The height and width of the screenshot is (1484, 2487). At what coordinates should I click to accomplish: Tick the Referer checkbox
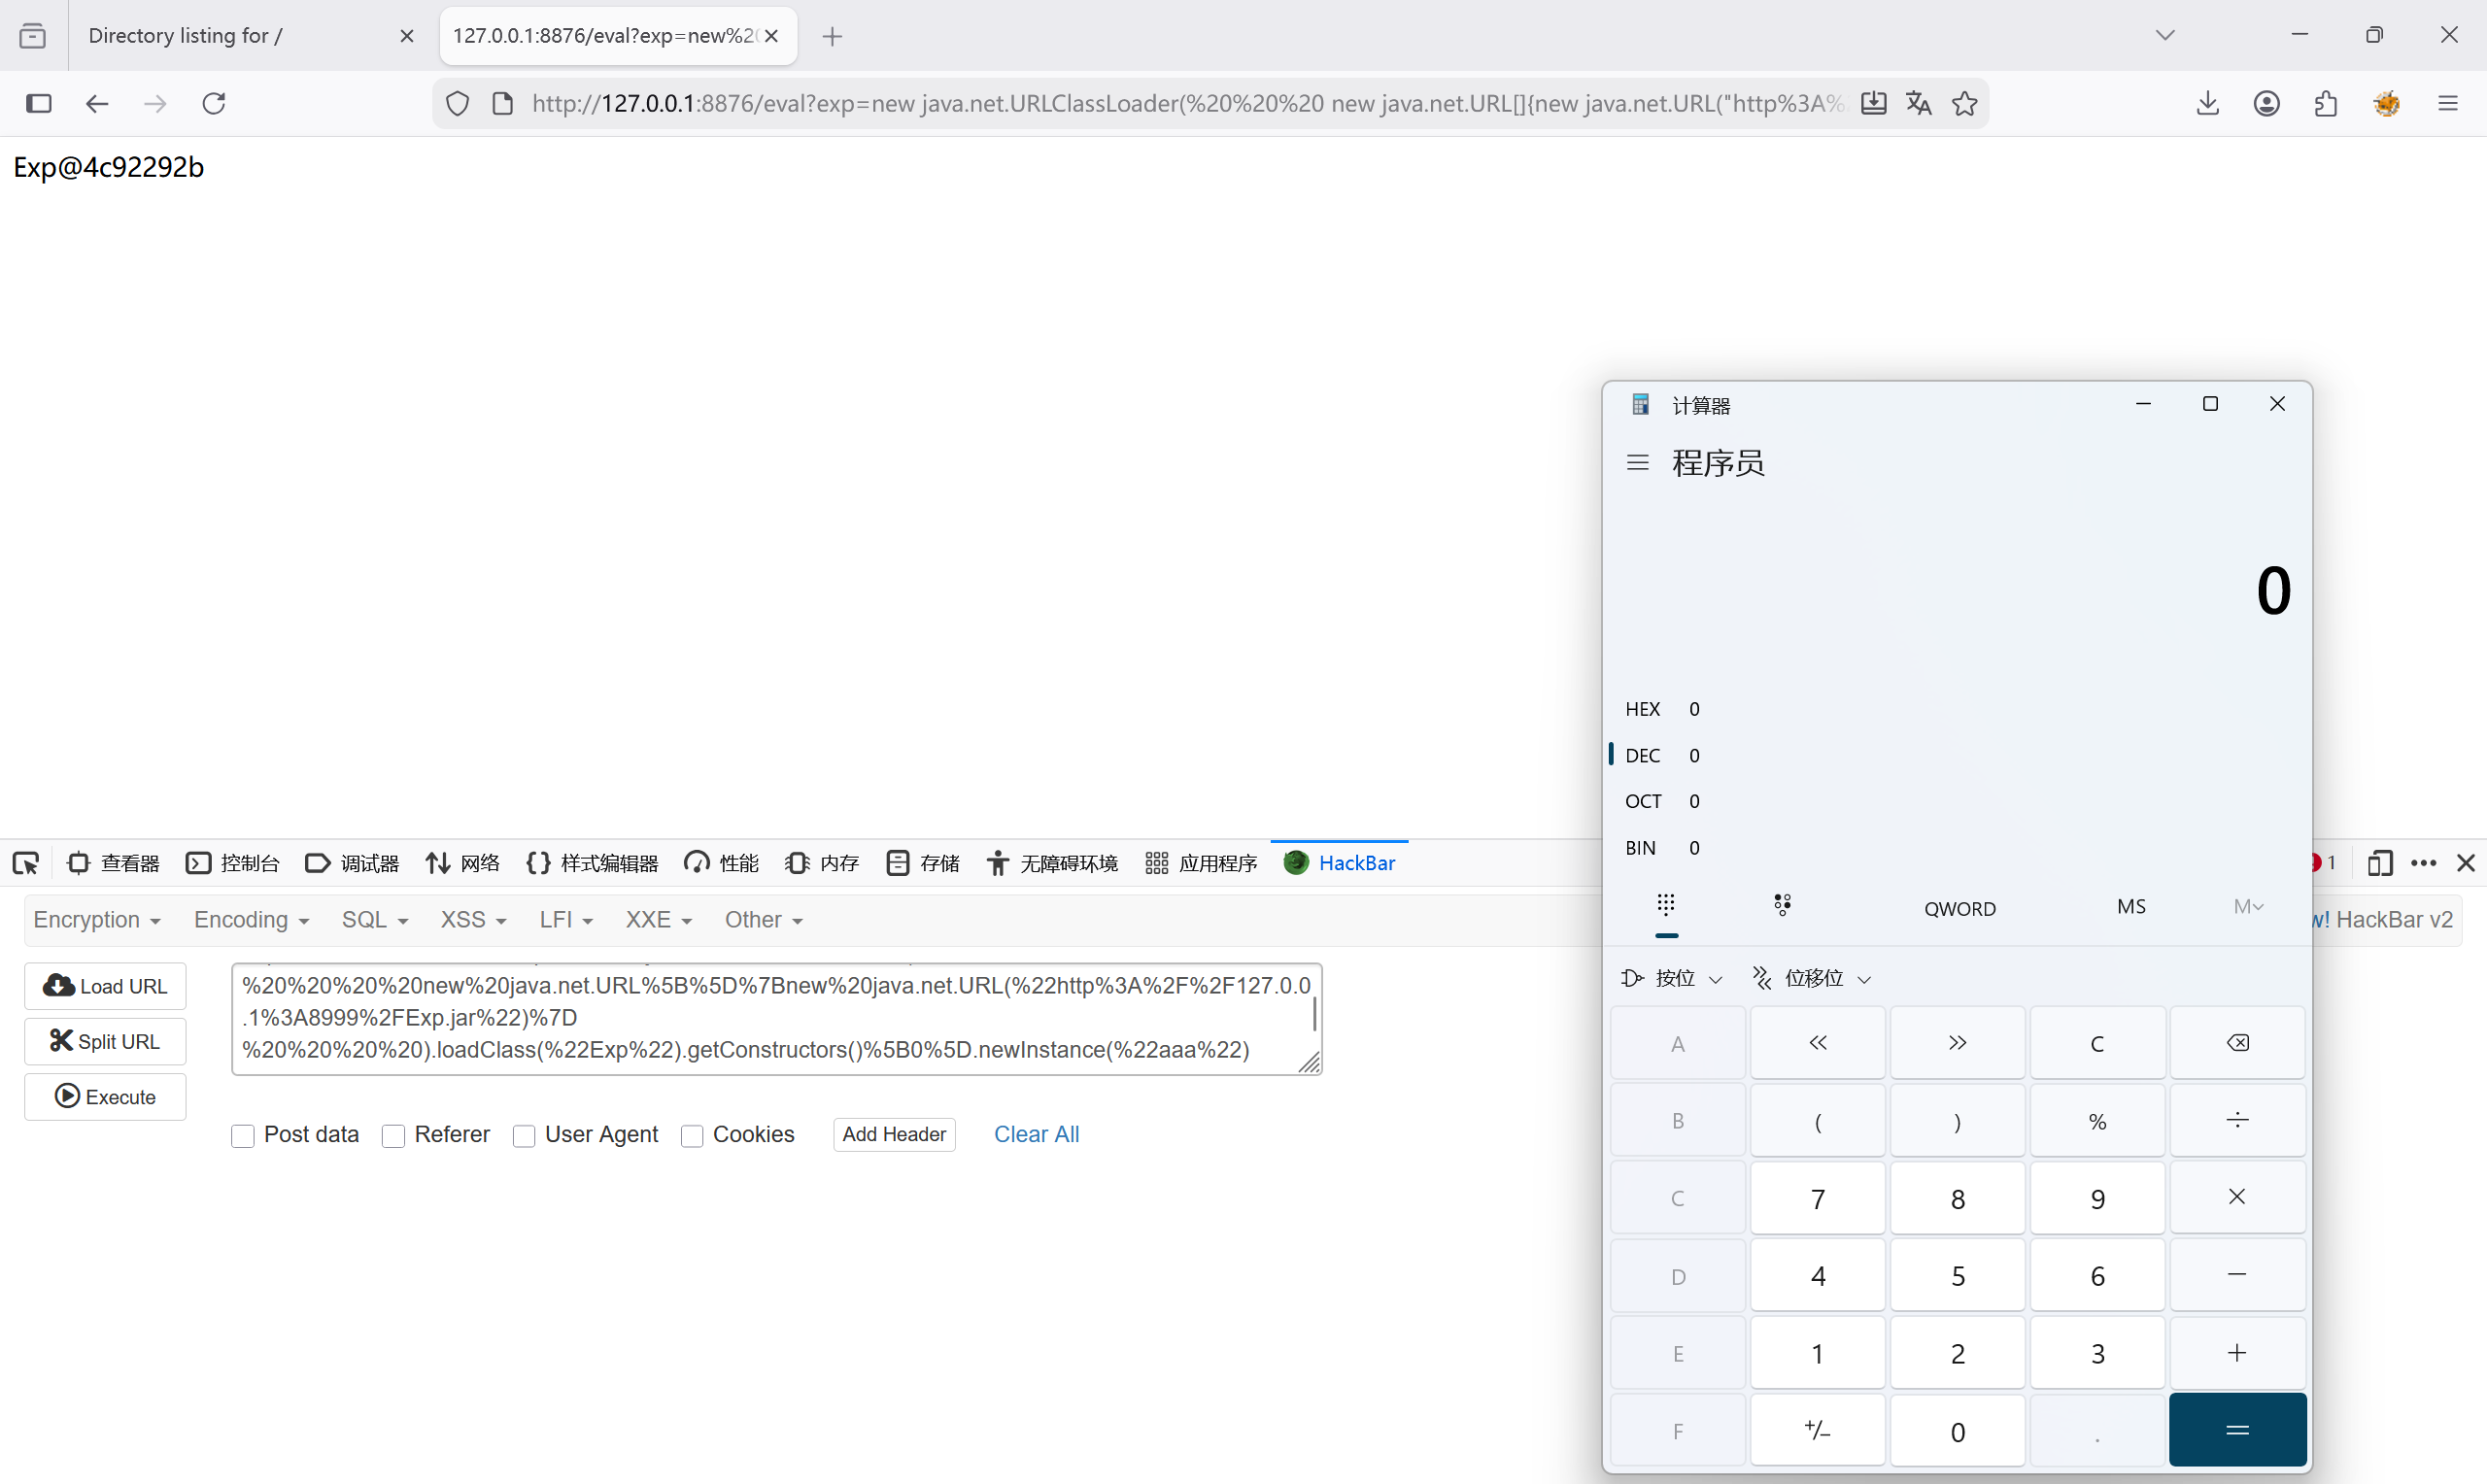394,1135
